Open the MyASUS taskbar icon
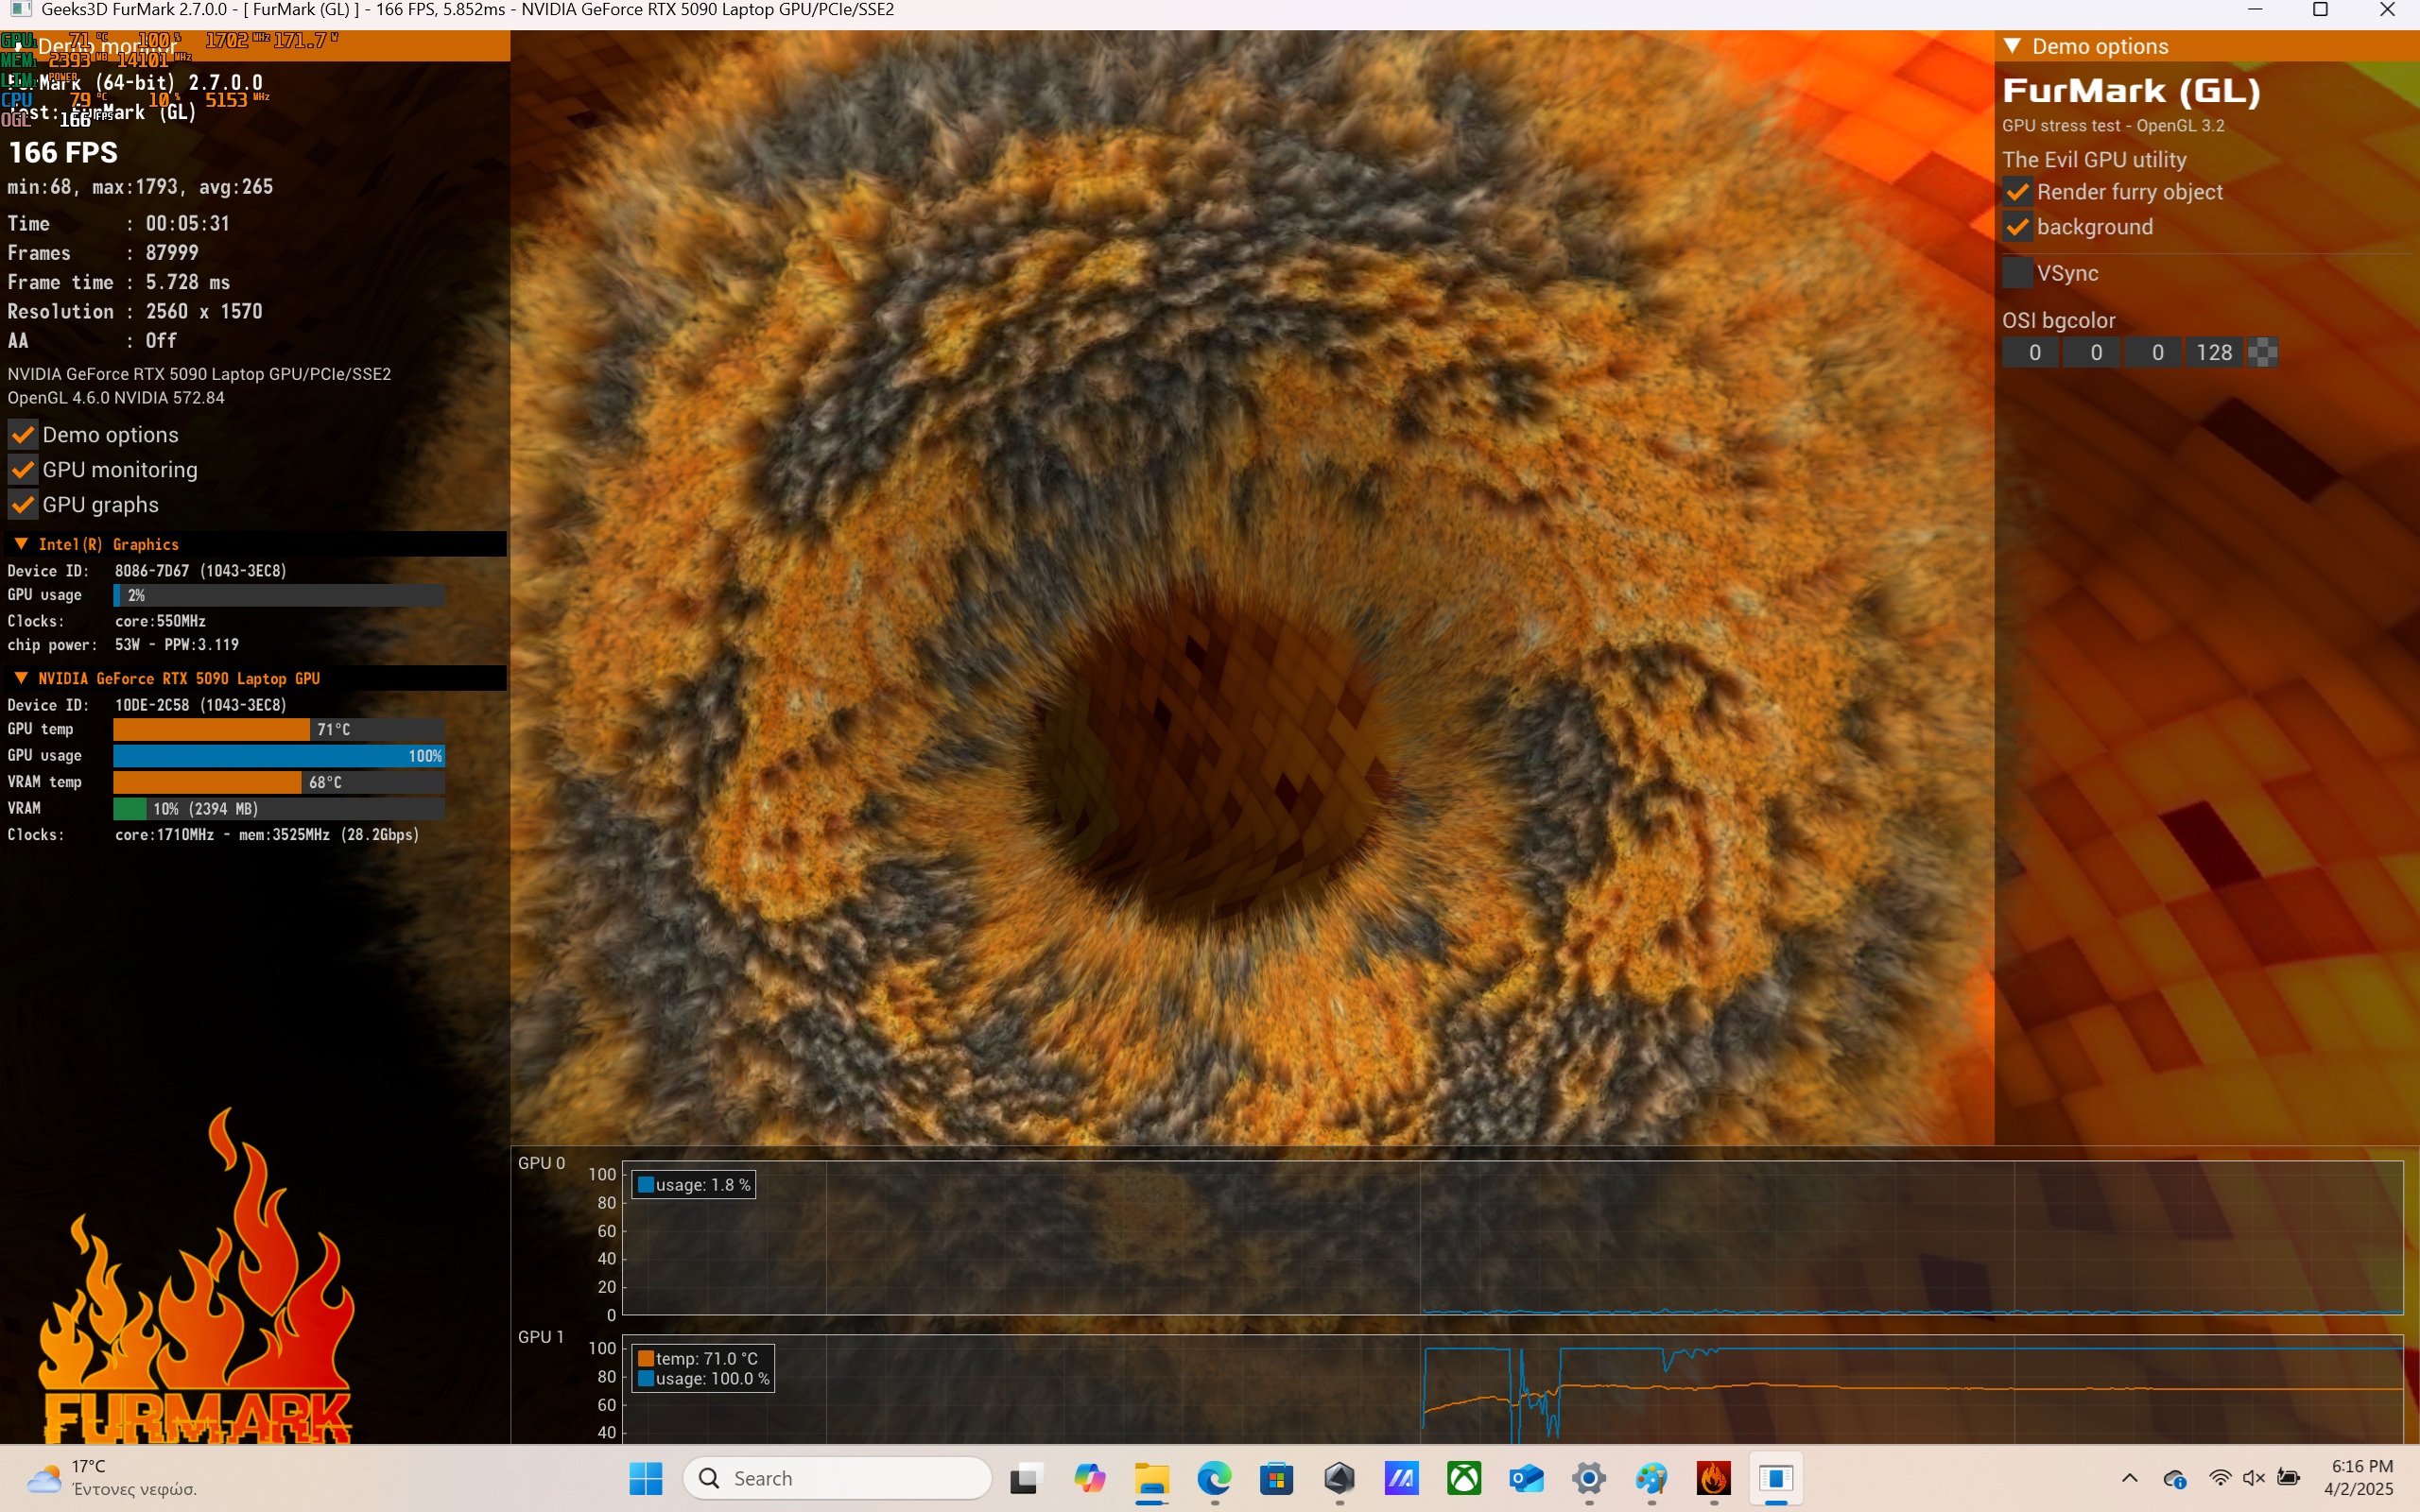Viewport: 2420px width, 1512px height. click(x=1401, y=1478)
